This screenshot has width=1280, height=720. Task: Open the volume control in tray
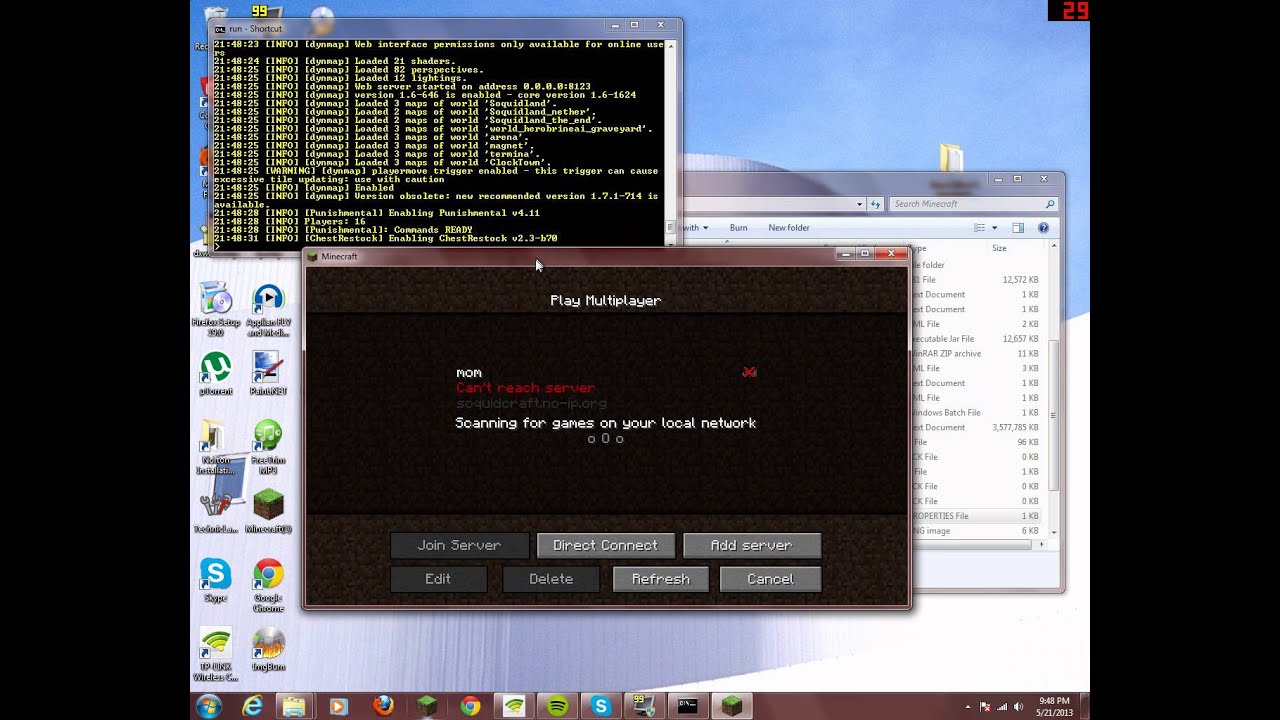click(x=1020, y=707)
